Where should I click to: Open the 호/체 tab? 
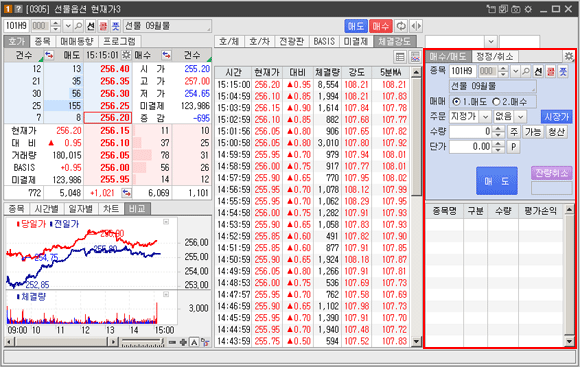click(x=229, y=41)
